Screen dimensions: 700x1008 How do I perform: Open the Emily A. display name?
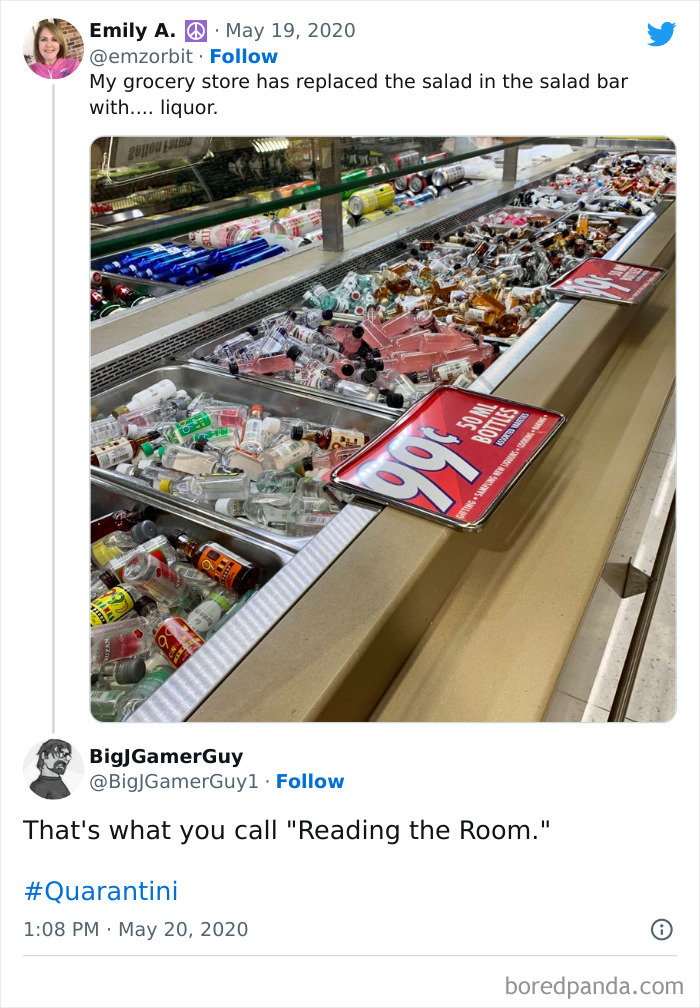[x=132, y=30]
